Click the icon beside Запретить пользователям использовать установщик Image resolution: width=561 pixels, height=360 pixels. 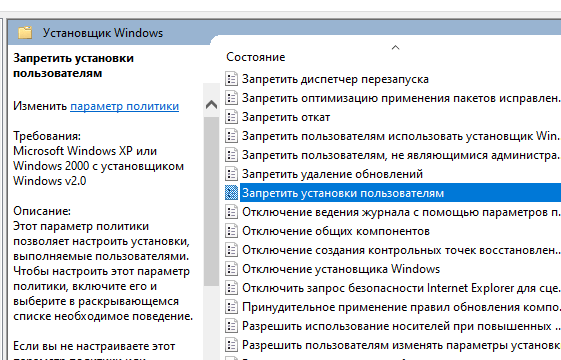click(231, 136)
